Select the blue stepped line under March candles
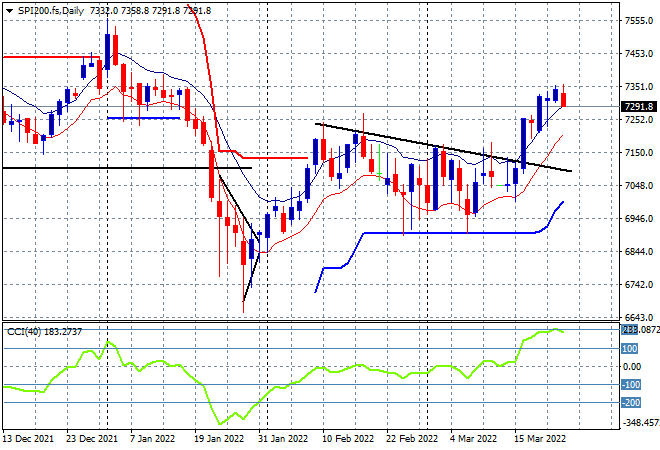Screen dimensions: 660x450 click(450, 233)
